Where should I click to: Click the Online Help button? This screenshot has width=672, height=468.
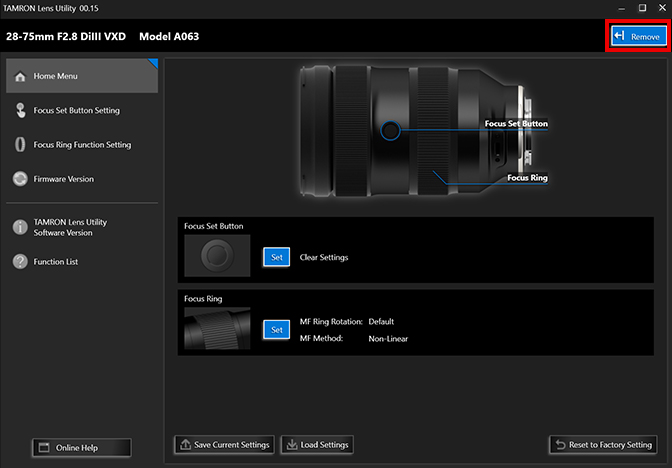click(81, 448)
